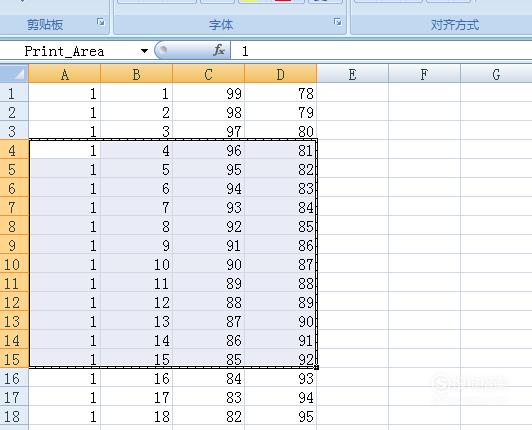This screenshot has height=430, width=532.
Task: Click cell B4 containing 4
Action: [136, 150]
